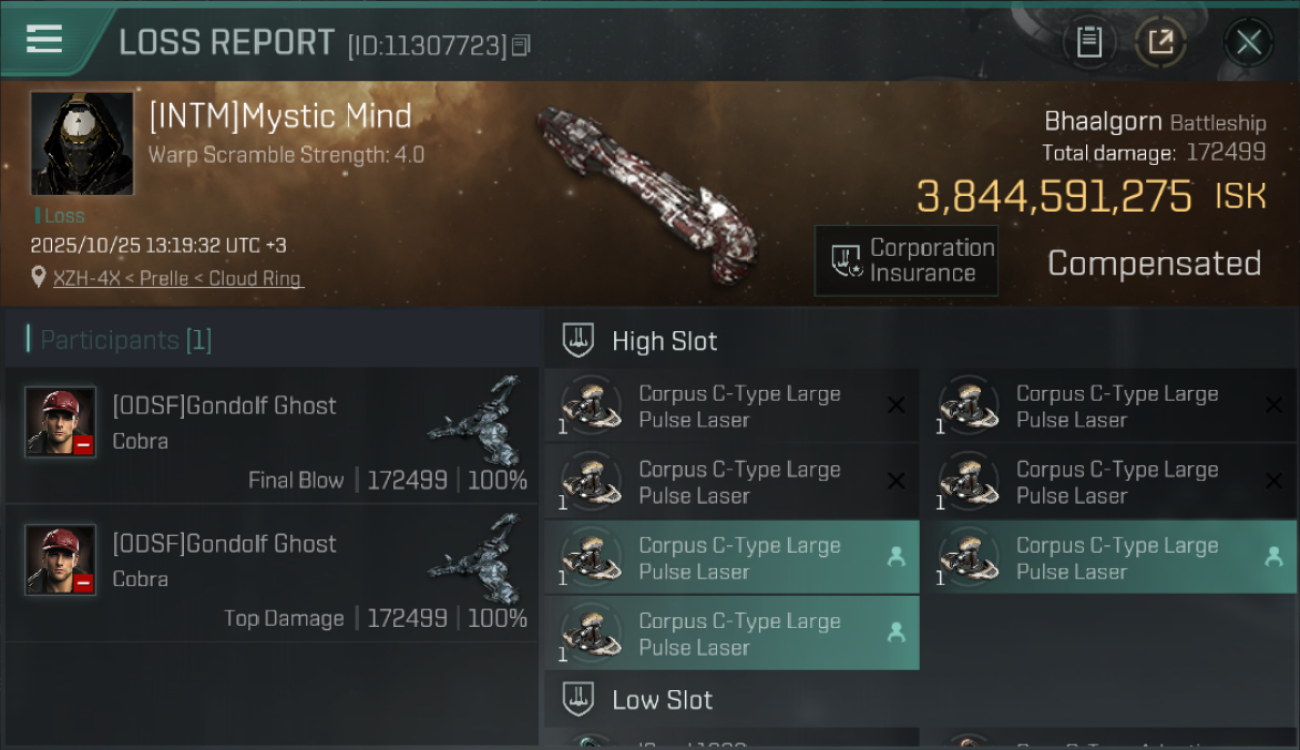Click the Corporation Insurance button
This screenshot has height=750, width=1300.
[x=906, y=261]
